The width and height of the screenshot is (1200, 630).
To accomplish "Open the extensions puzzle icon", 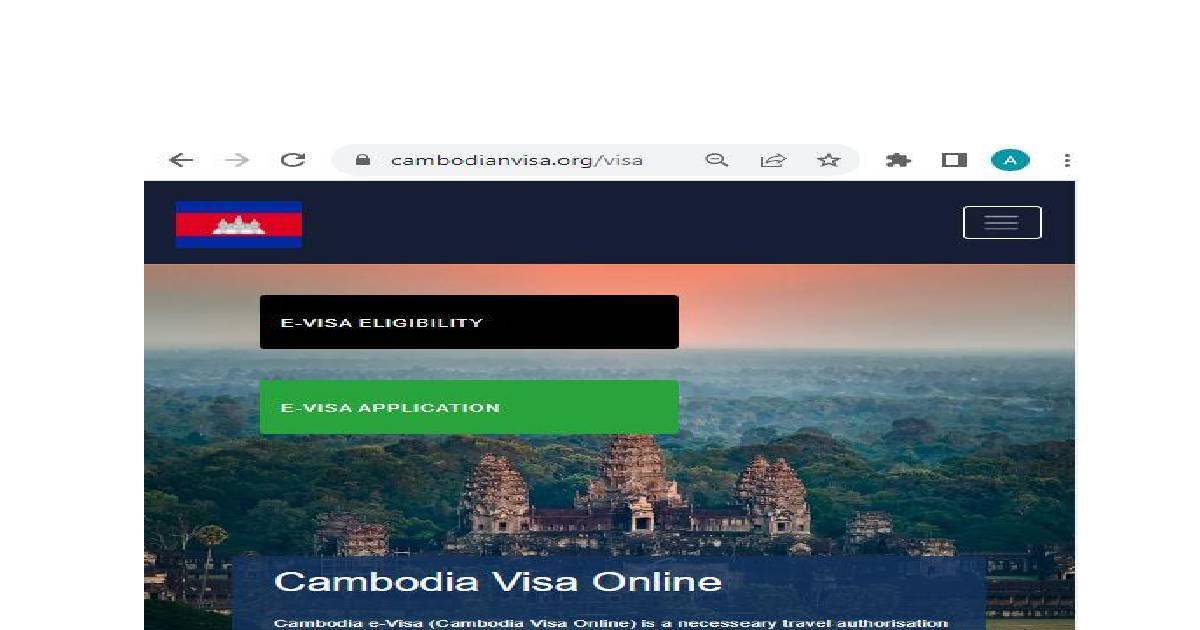I will click(898, 160).
